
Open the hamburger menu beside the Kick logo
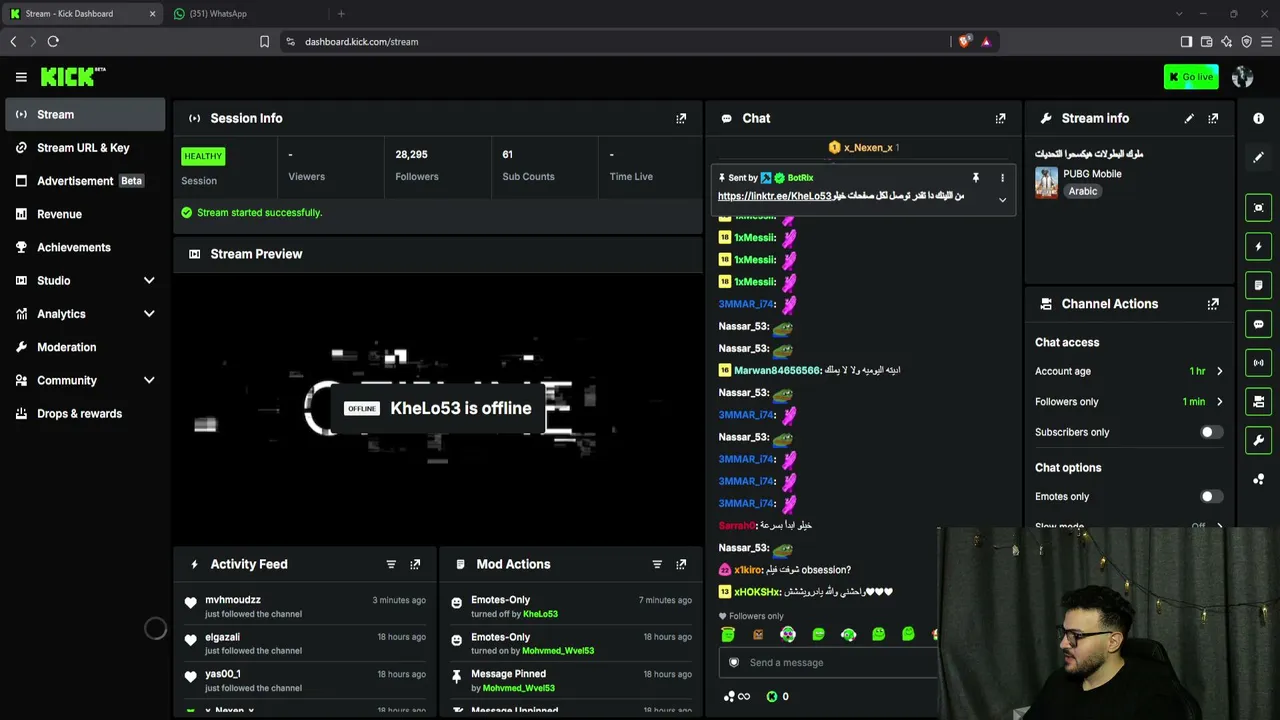pos(21,77)
